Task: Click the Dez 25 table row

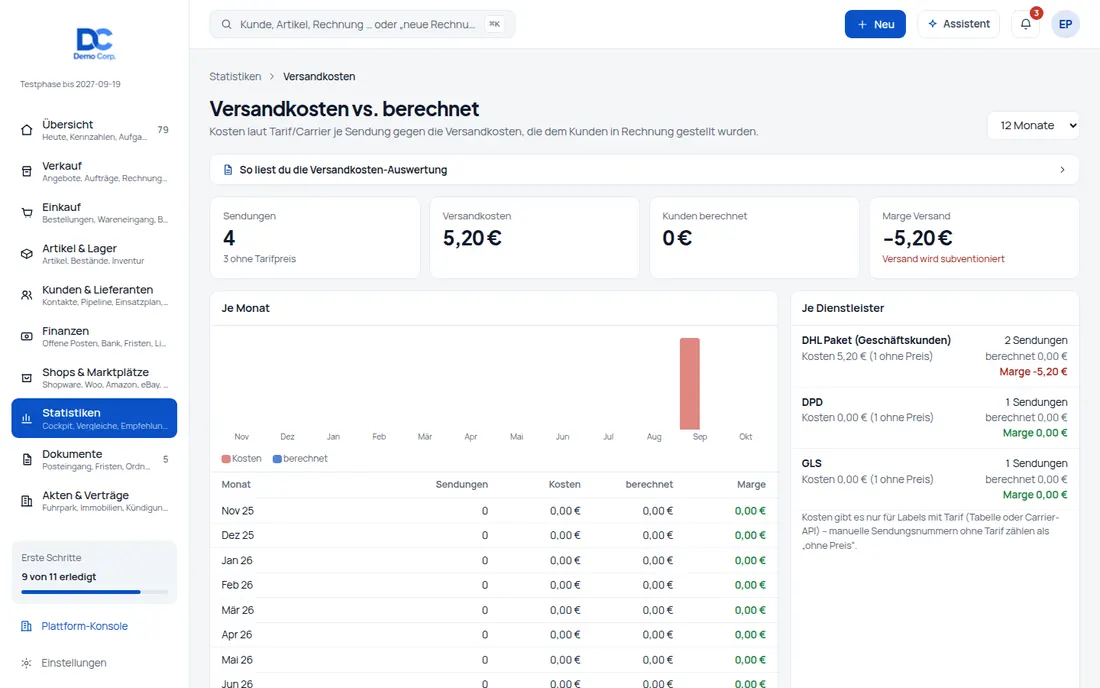Action: 494,535
